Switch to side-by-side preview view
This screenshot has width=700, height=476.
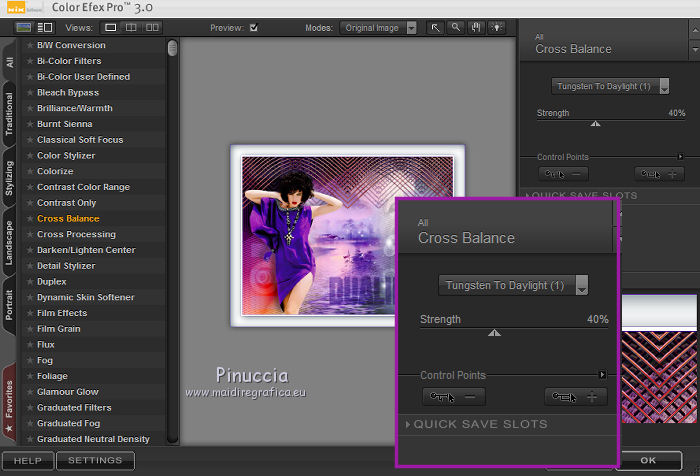pyautogui.click(x=152, y=28)
